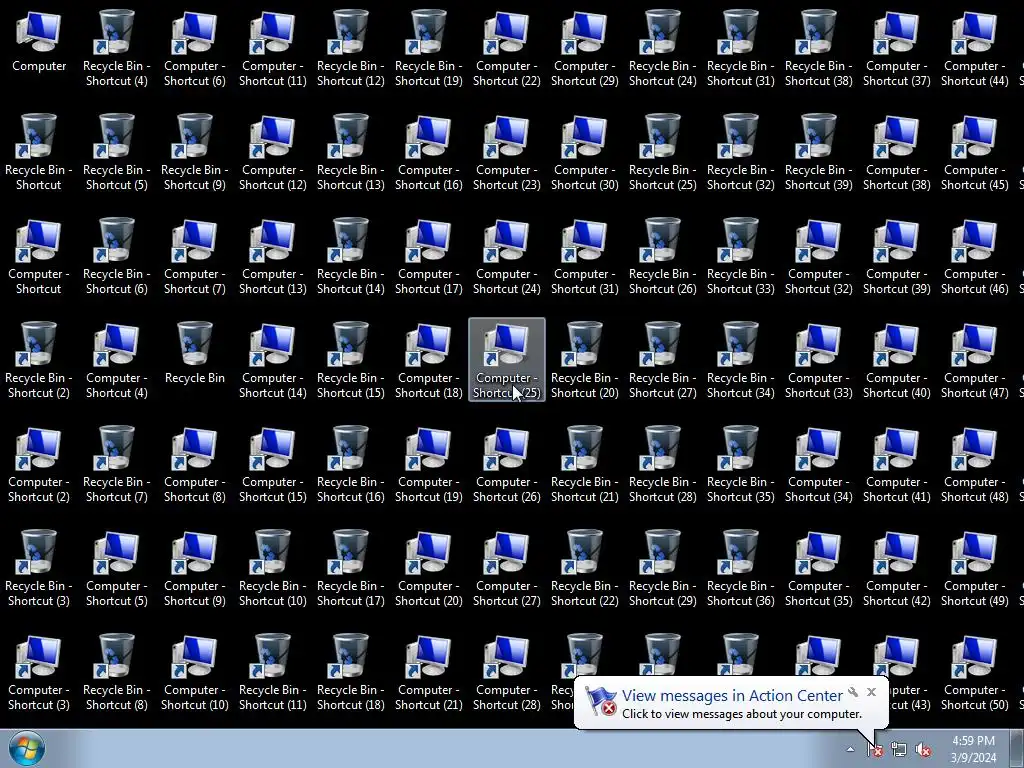The width and height of the screenshot is (1024, 768).
Task: Select Computer - Shortcut (35) icon
Action: tap(819, 568)
